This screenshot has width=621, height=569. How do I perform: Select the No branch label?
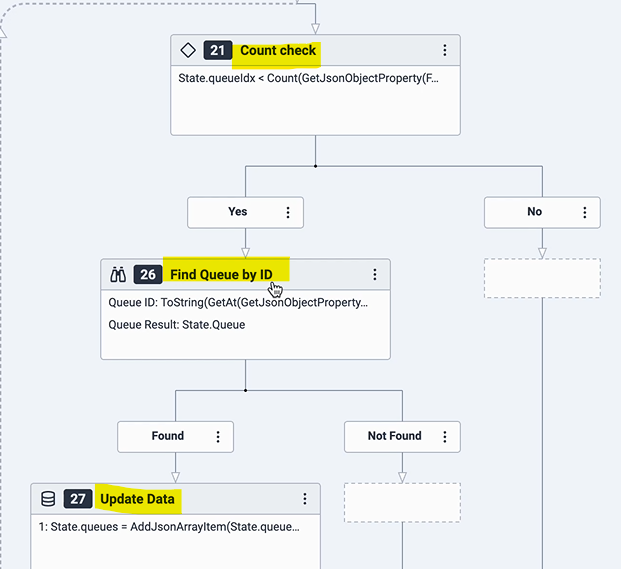pos(534,212)
